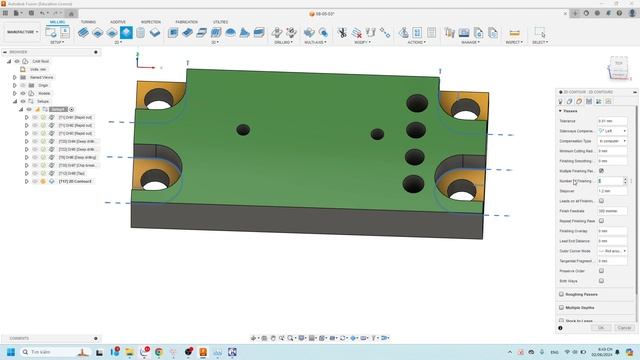
Task: Click the G-code post process icon in ACTIONS
Action: pyautogui.click(x=417, y=32)
